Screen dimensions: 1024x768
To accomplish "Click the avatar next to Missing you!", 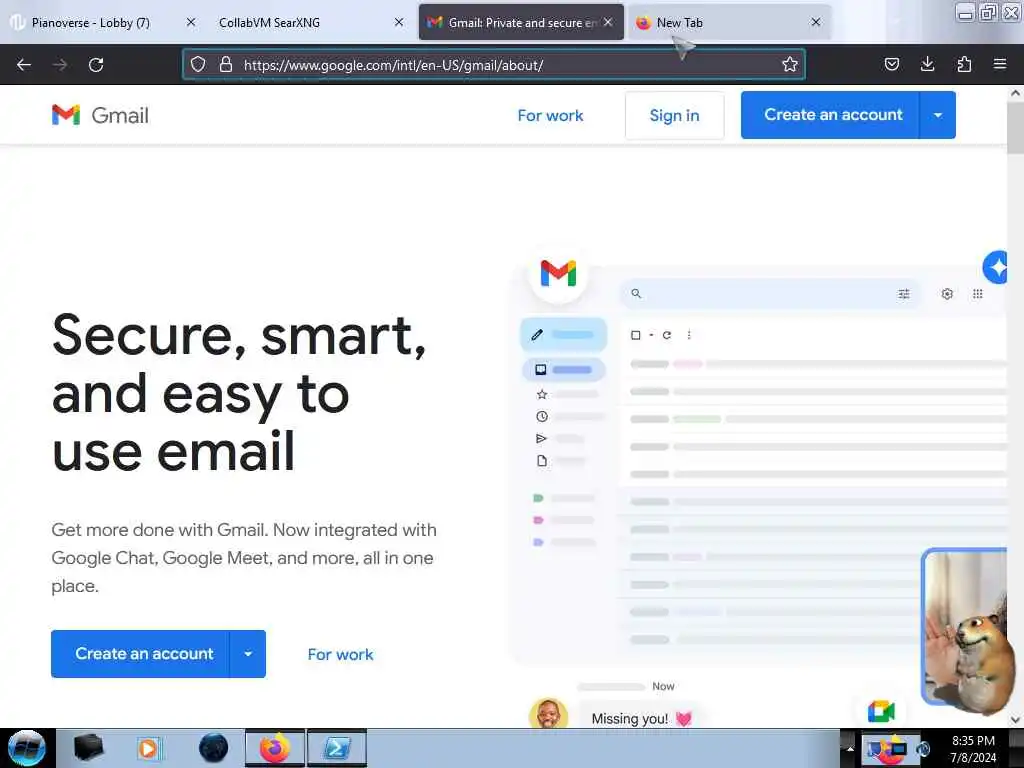I will click(548, 713).
